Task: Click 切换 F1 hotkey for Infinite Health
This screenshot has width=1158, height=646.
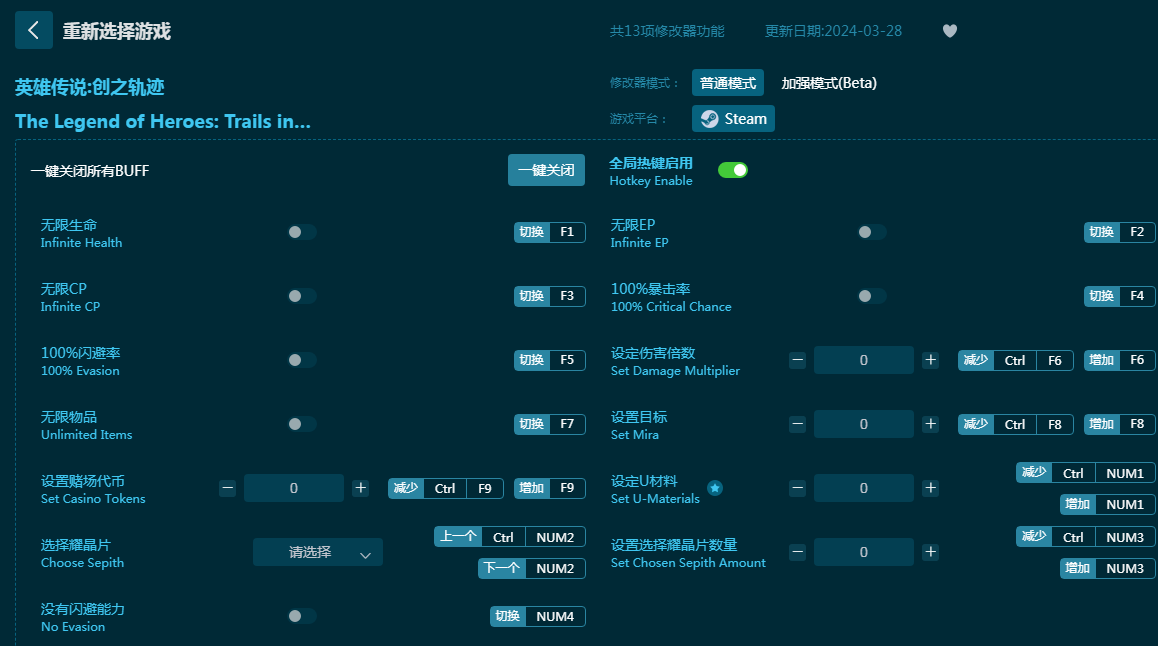Action: click(549, 232)
